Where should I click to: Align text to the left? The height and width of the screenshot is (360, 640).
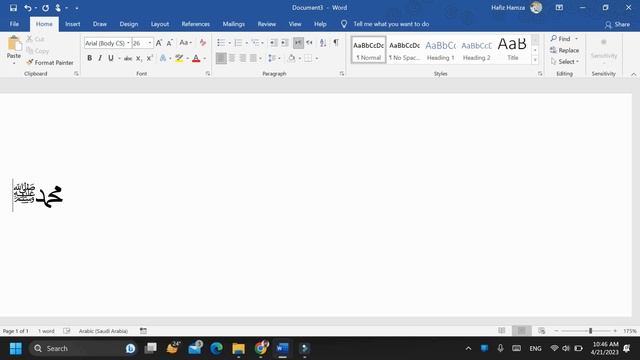(221, 58)
